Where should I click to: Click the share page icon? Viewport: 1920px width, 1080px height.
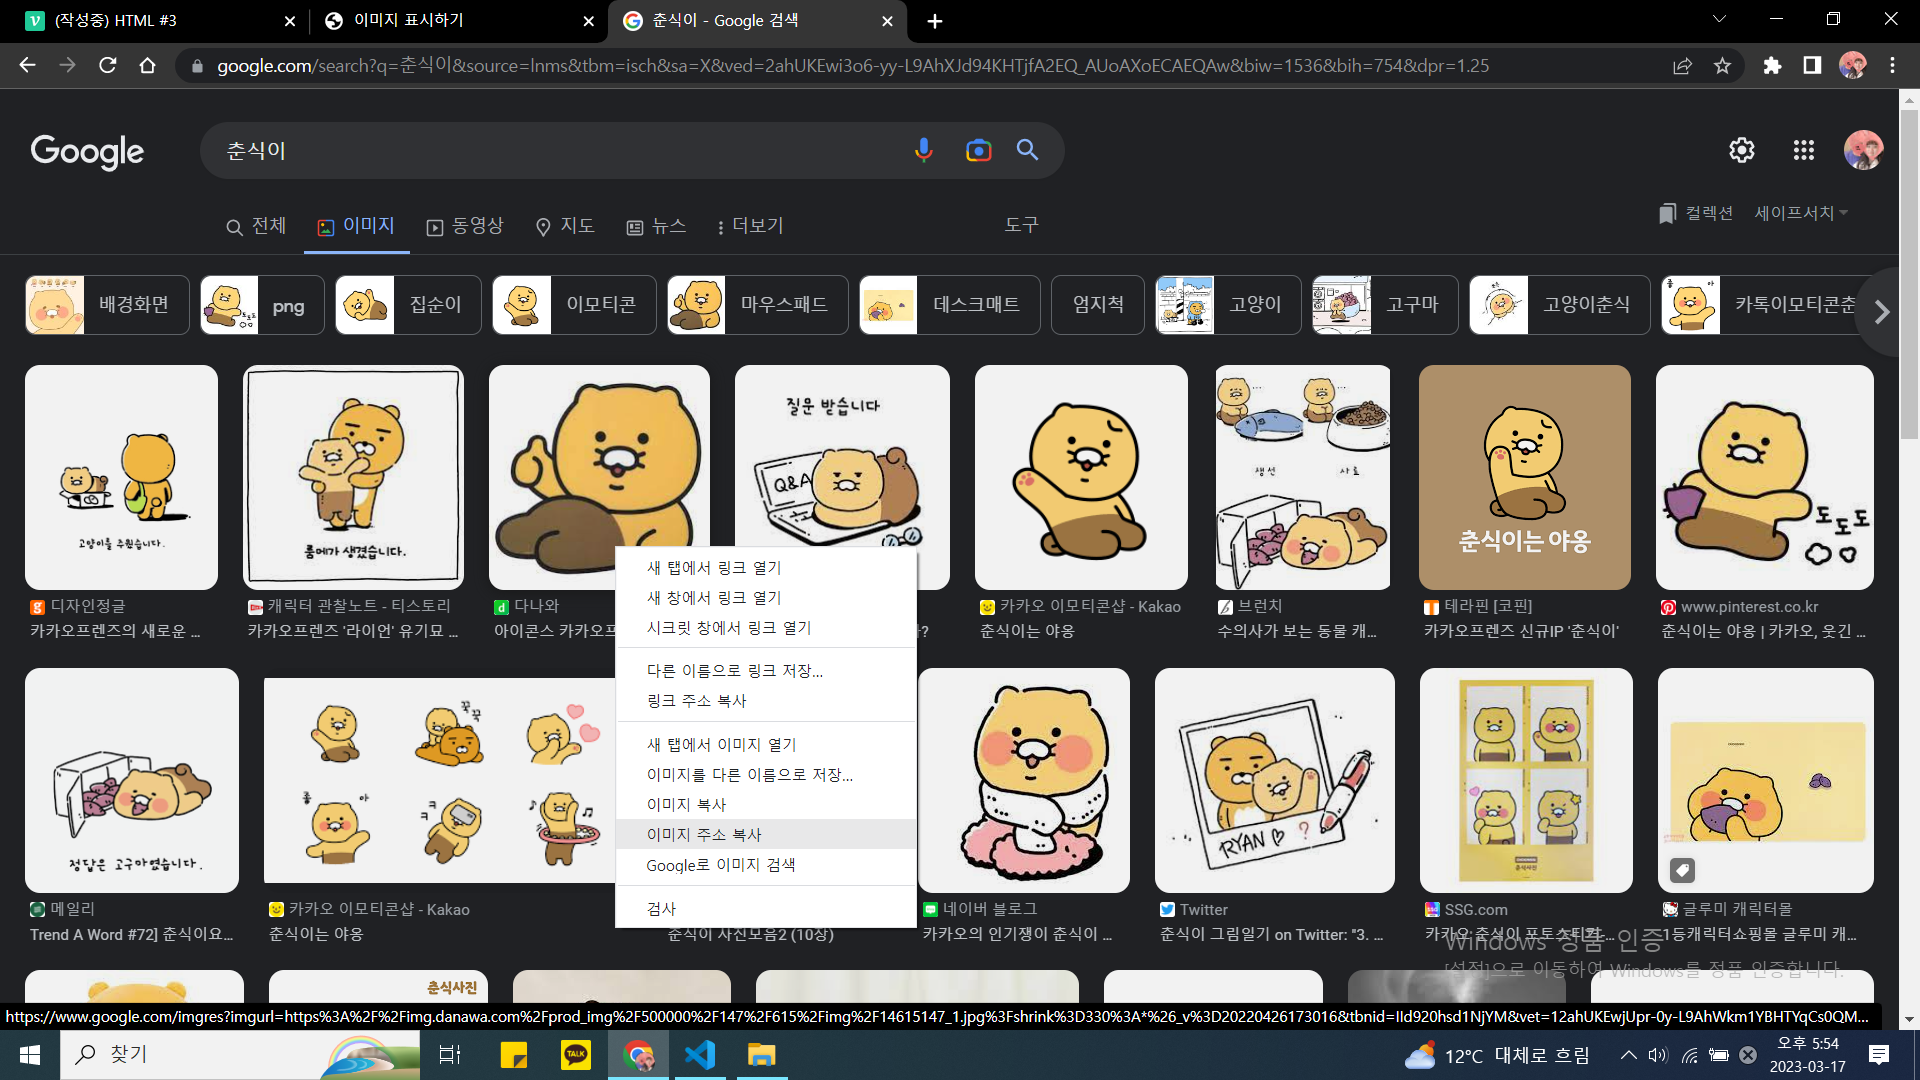(x=1682, y=66)
